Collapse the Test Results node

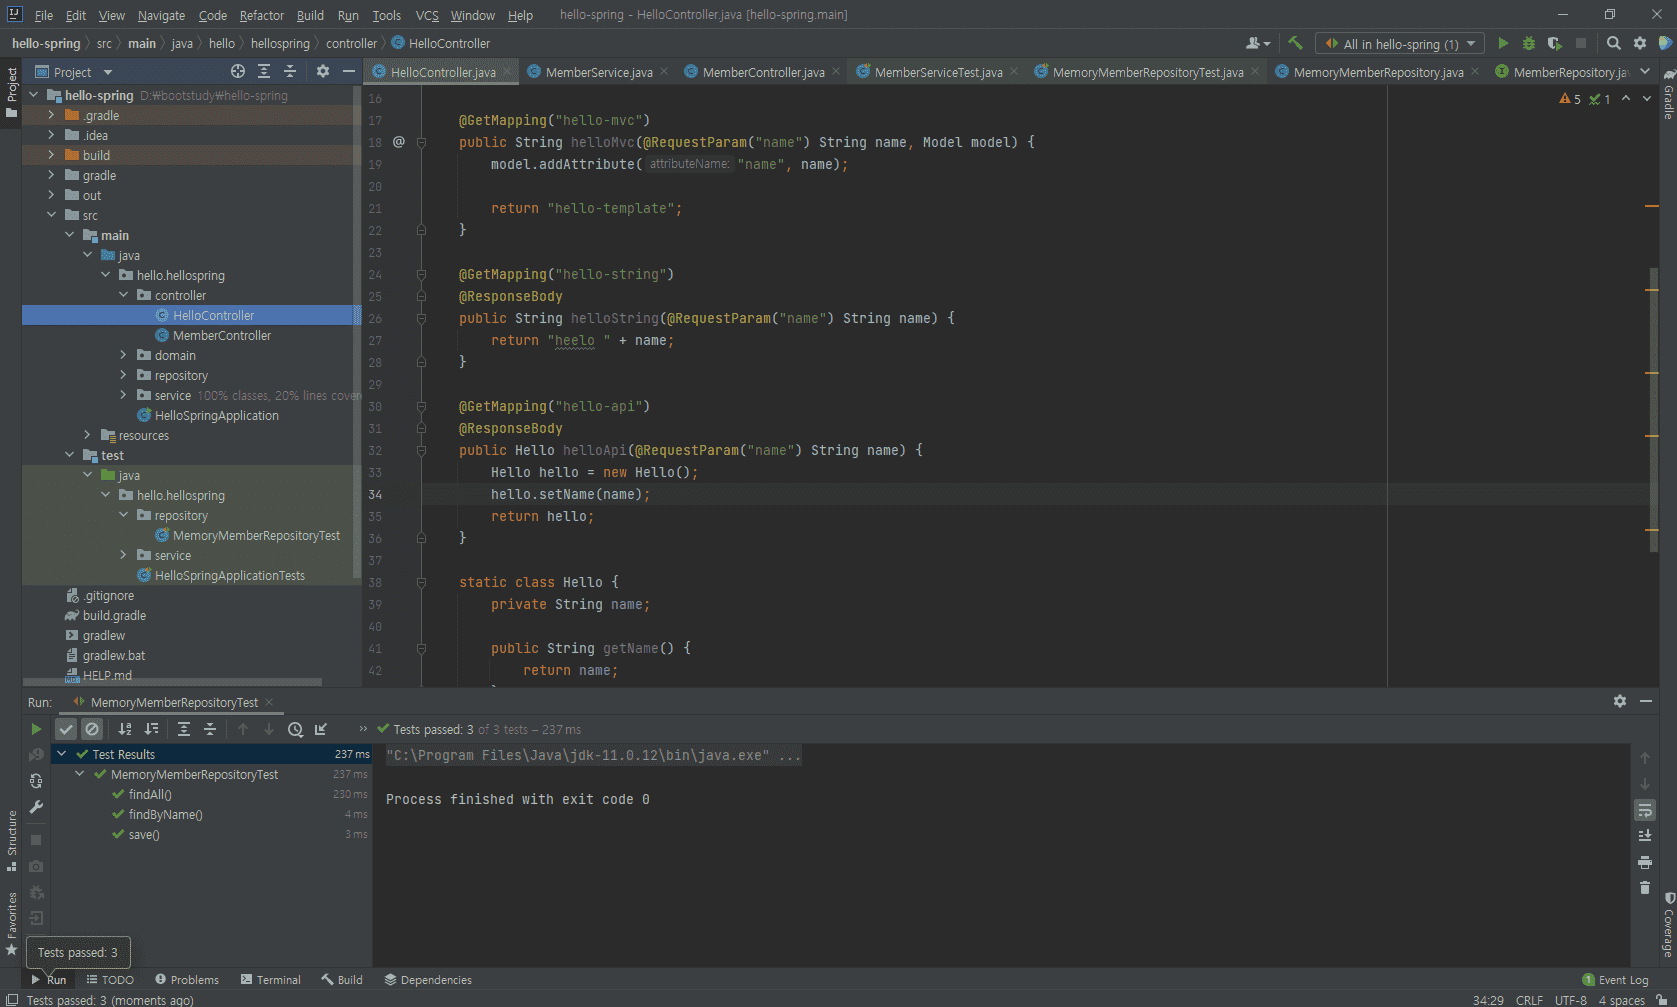tap(62, 754)
